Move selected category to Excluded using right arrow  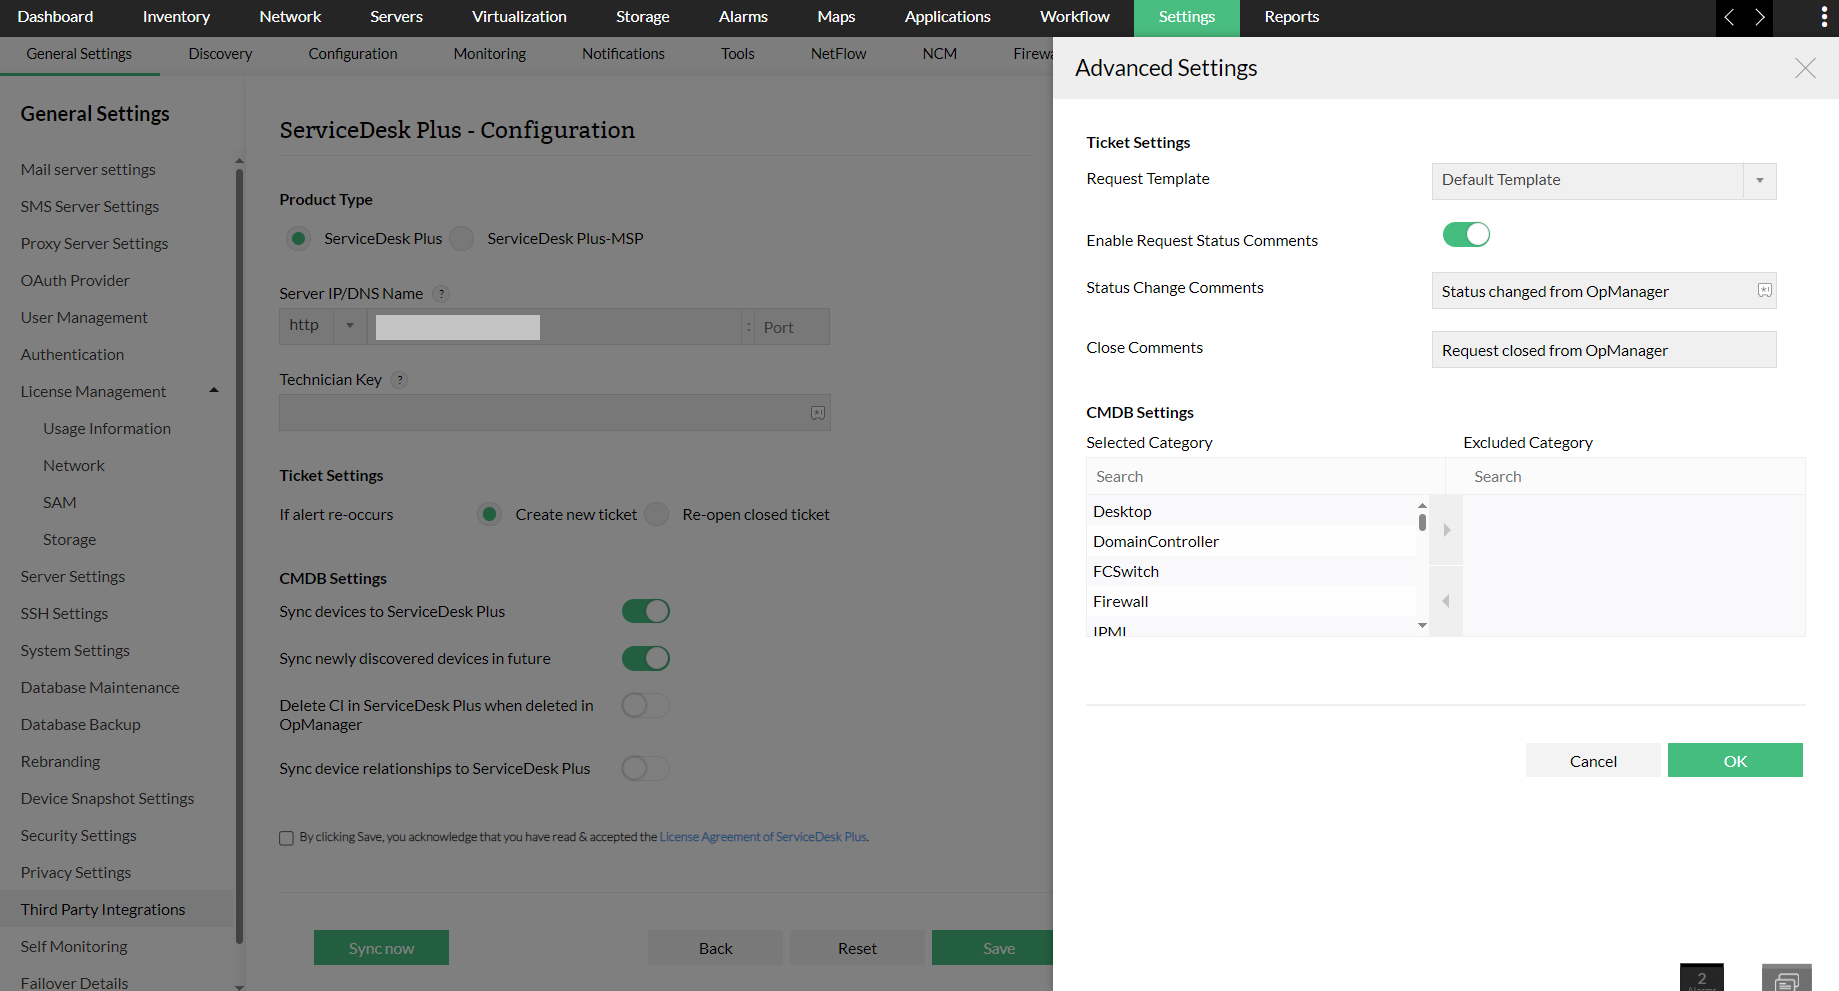point(1445,529)
